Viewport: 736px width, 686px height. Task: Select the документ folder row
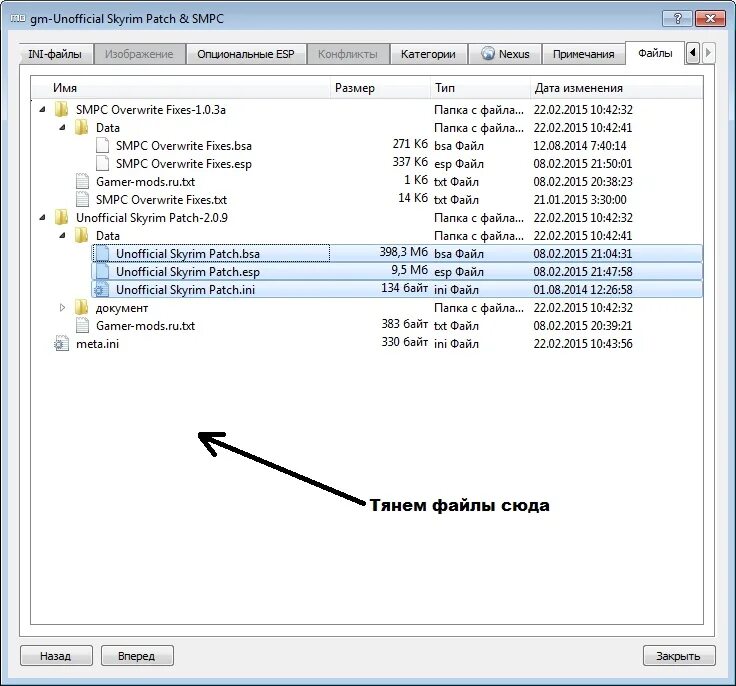(367, 308)
